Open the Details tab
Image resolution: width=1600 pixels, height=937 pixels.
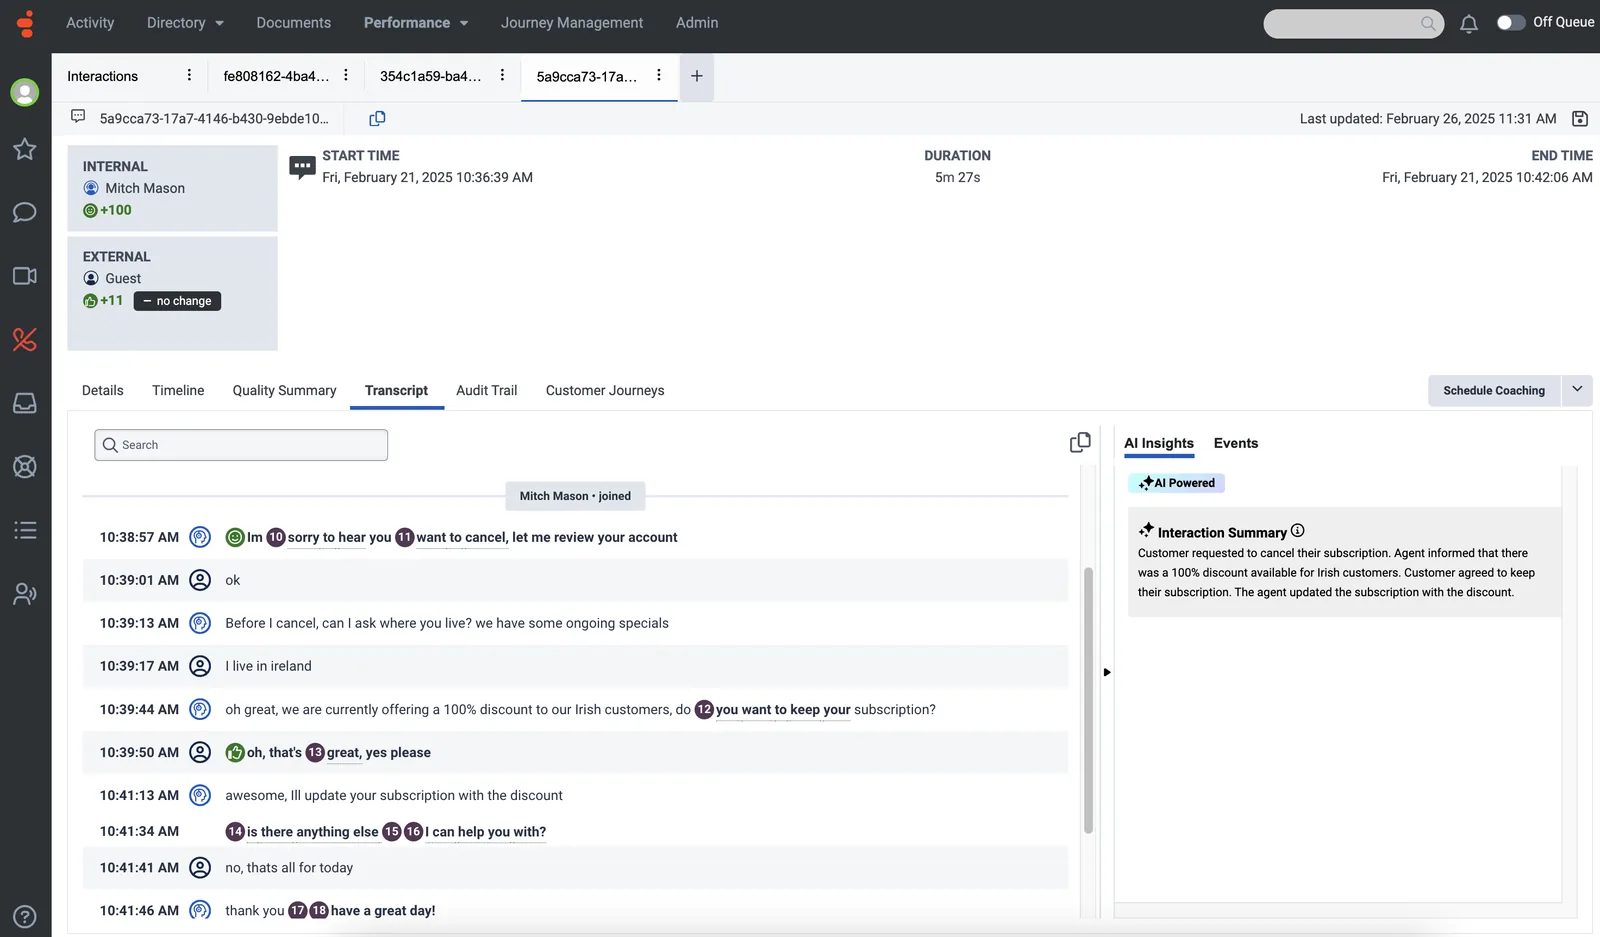pyautogui.click(x=103, y=391)
